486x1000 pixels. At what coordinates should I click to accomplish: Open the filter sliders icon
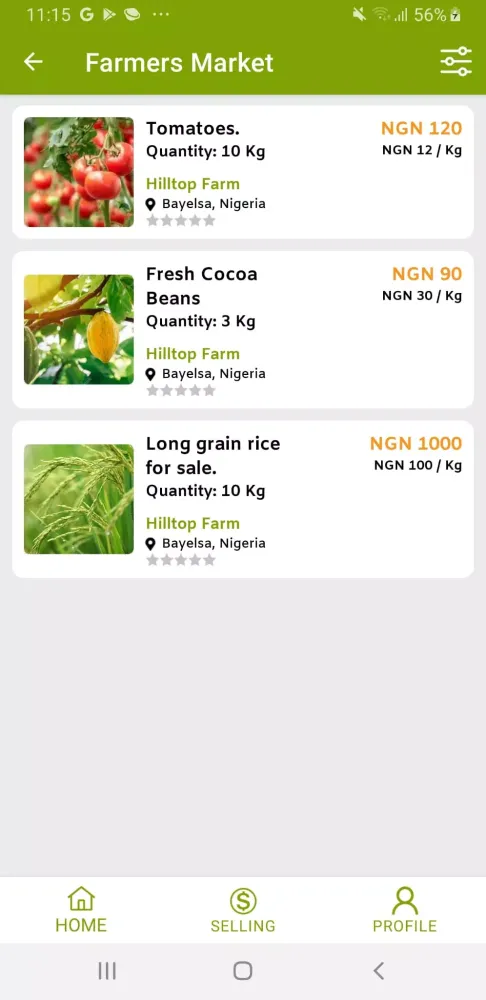(x=456, y=62)
